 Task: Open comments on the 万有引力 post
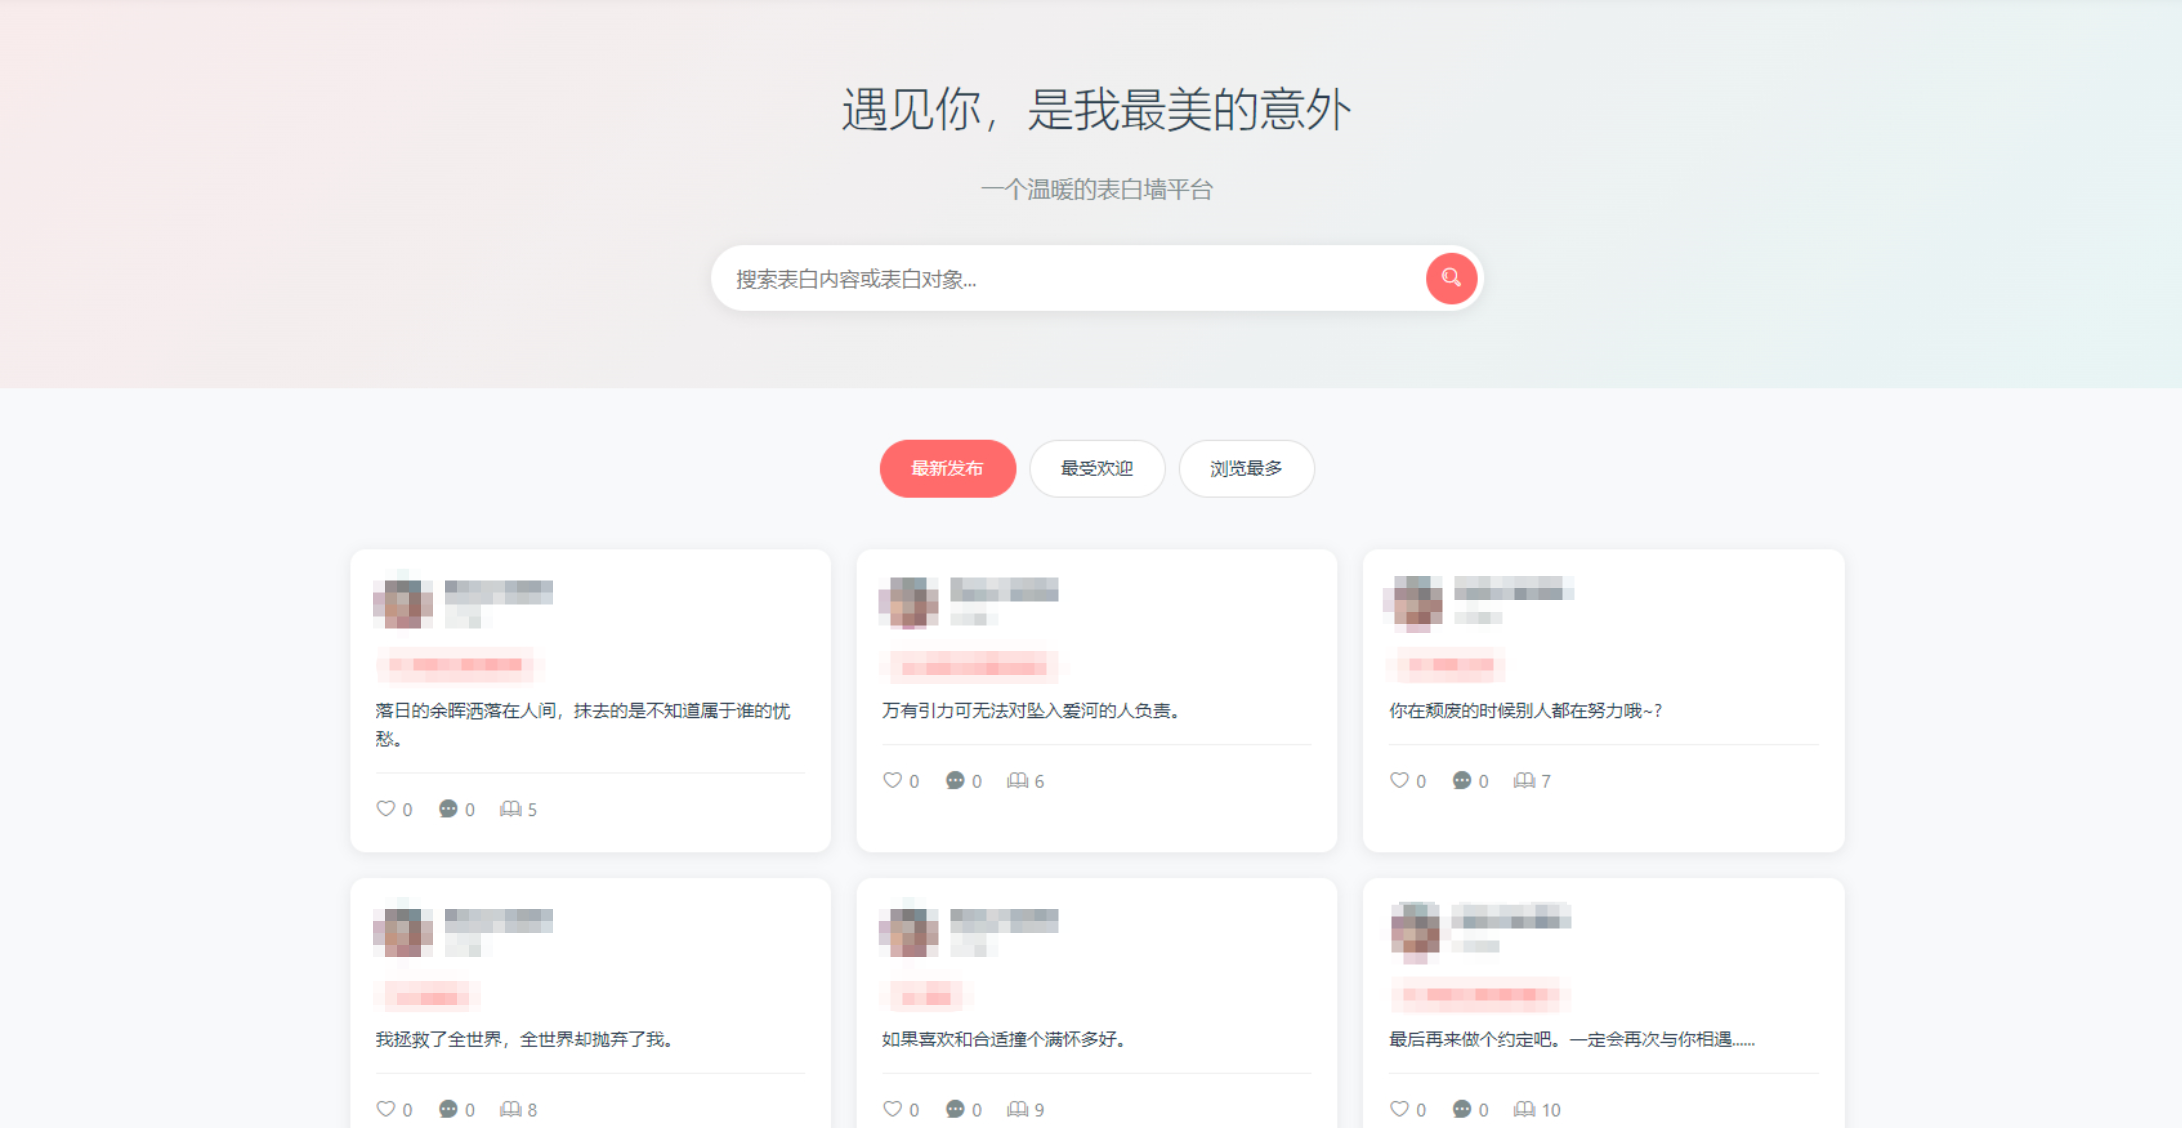pyautogui.click(x=955, y=780)
